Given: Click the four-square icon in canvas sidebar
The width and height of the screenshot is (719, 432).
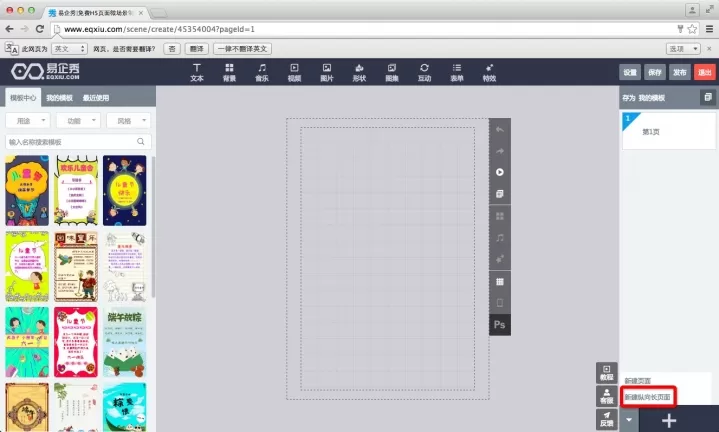Looking at the screenshot, I should (500, 216).
